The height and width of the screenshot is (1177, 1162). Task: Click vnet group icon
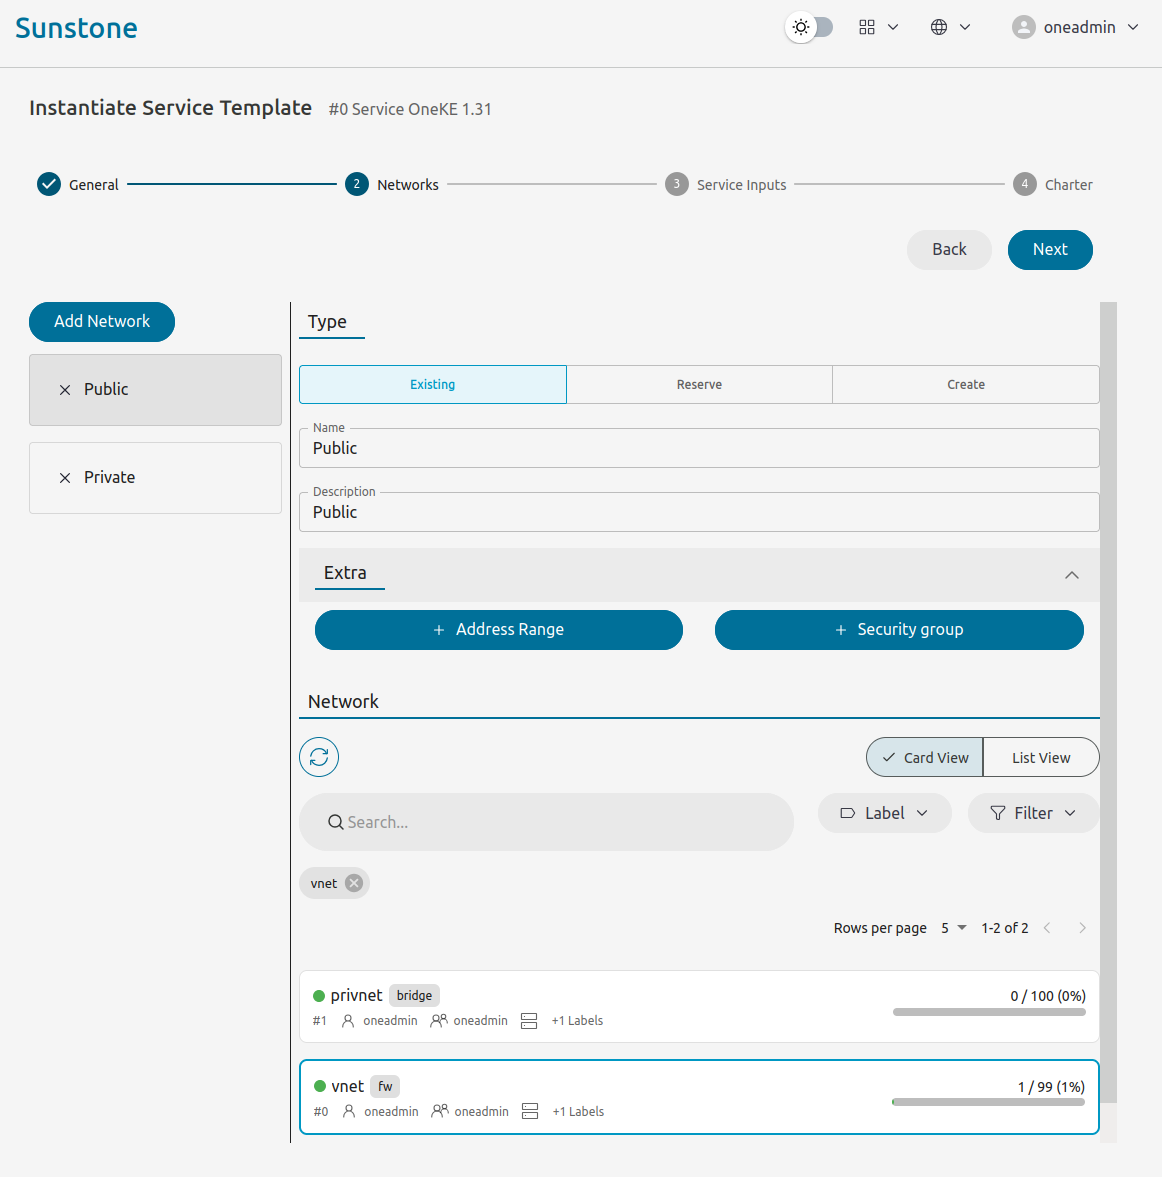point(440,1112)
